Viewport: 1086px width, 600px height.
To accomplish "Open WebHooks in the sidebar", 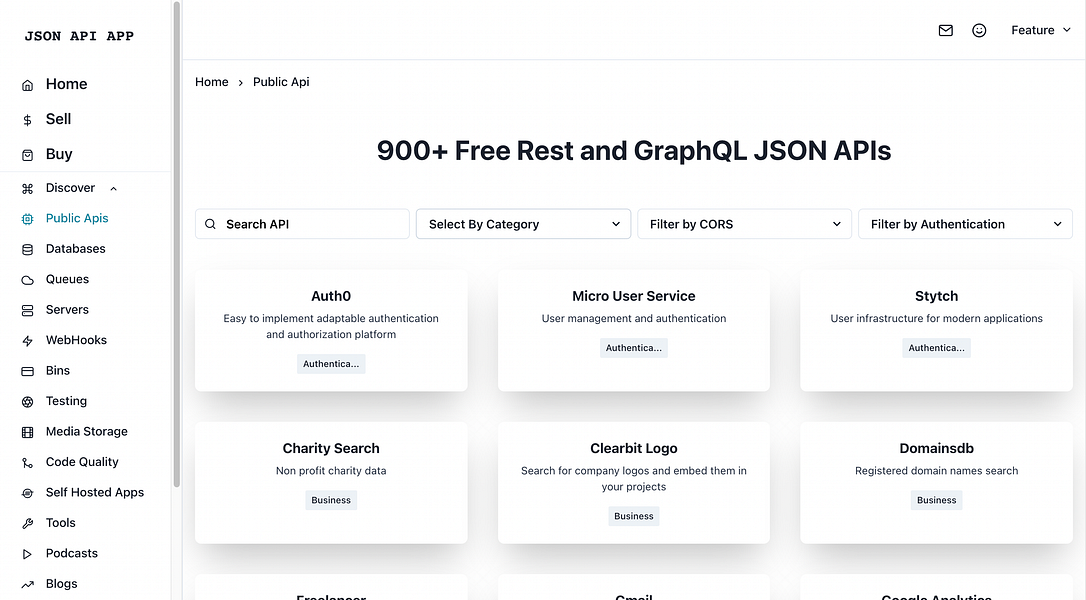I will click(x=76, y=340).
